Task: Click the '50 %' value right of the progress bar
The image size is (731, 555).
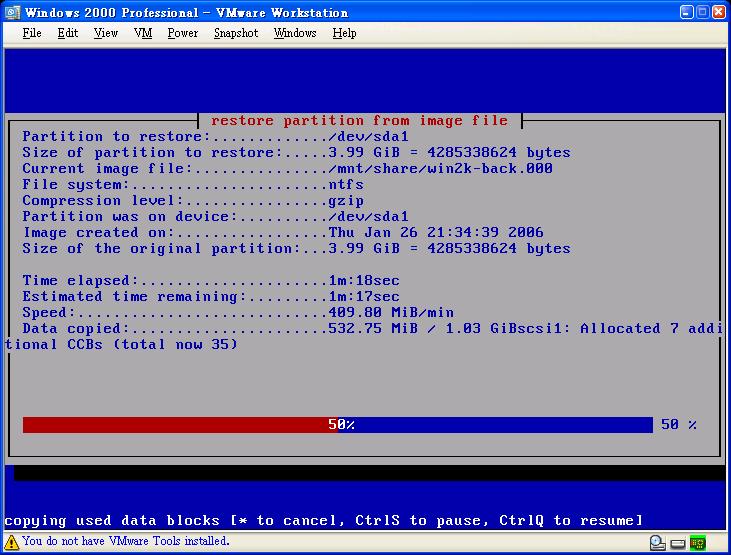Action: (679, 424)
